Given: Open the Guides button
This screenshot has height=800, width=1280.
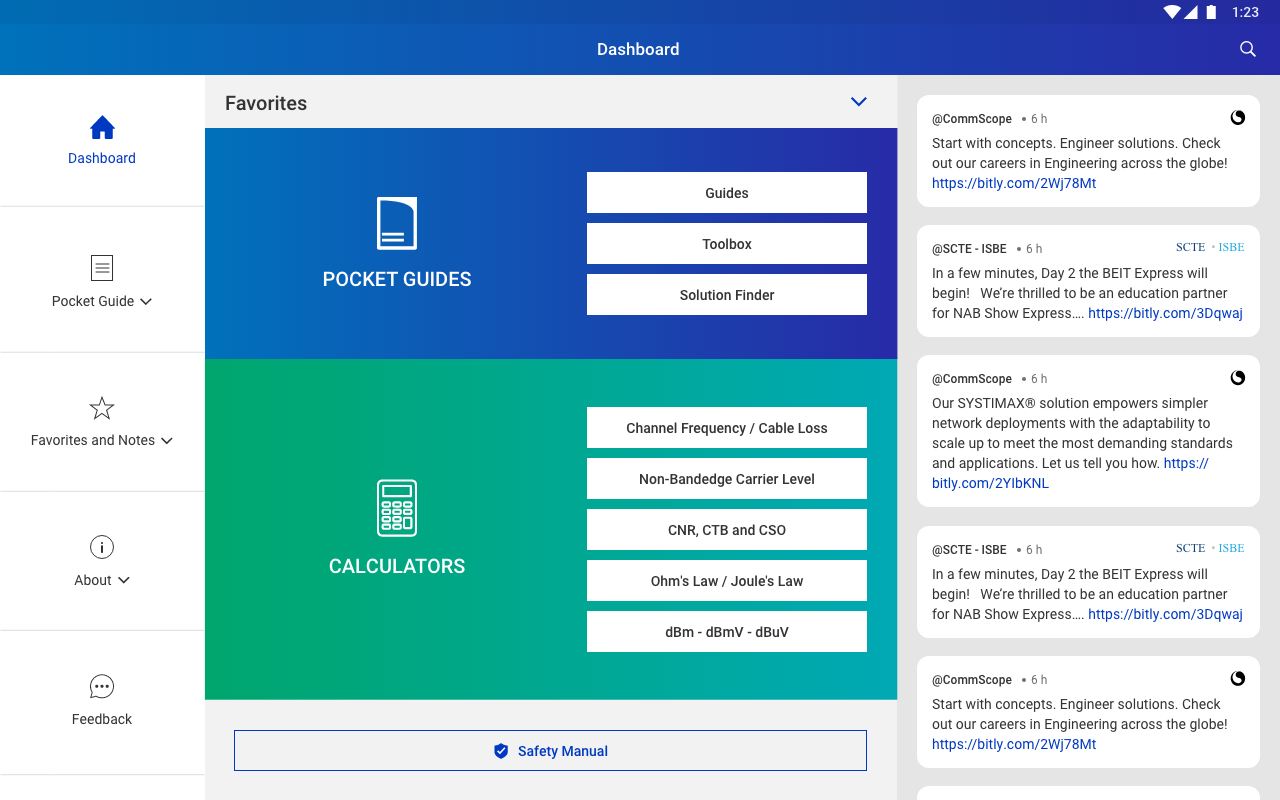Looking at the screenshot, I should tap(727, 193).
